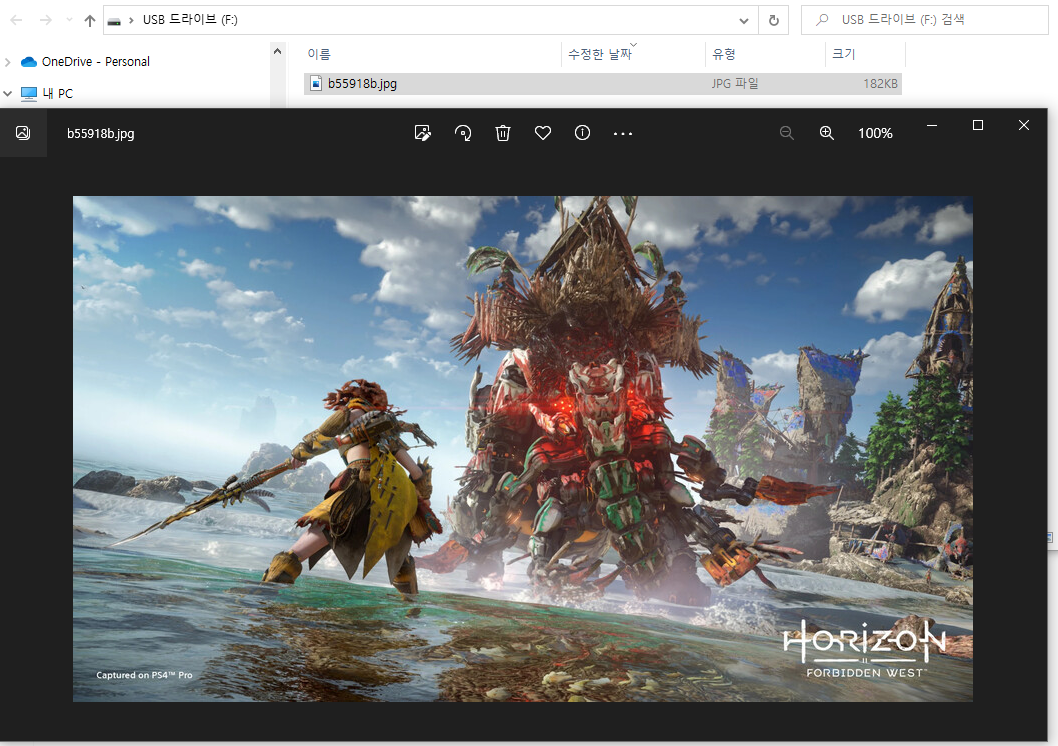The image size is (1058, 746).
Task: Go back in File Explorer navigation
Action: pyautogui.click(x=16, y=20)
